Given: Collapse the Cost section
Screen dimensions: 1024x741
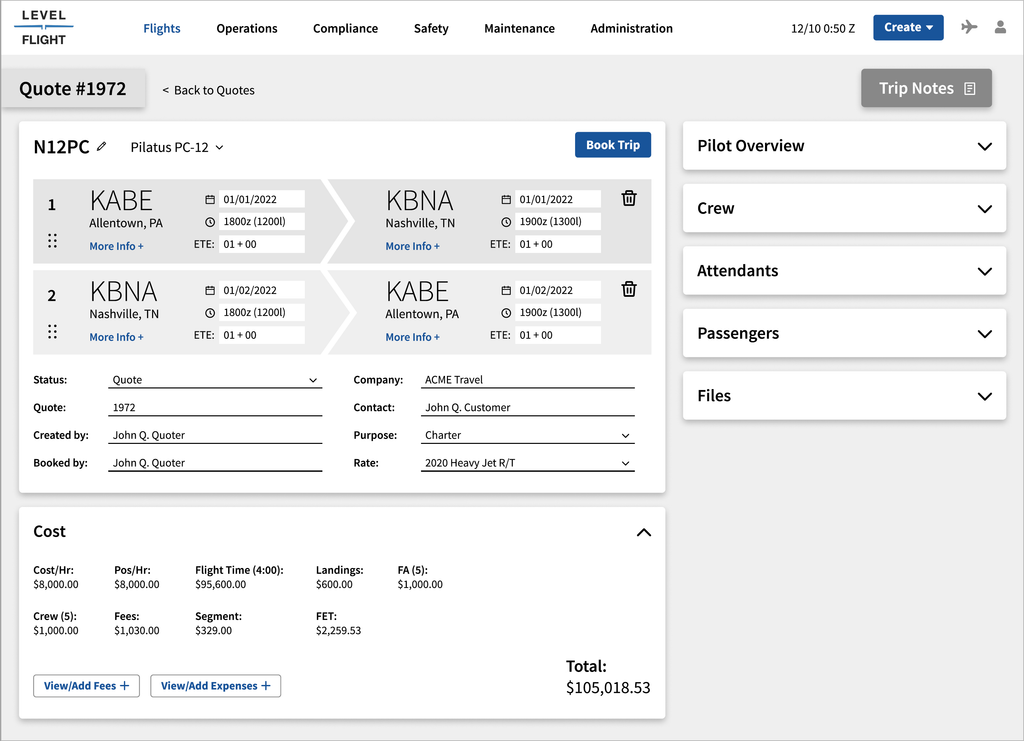Looking at the screenshot, I should (644, 532).
